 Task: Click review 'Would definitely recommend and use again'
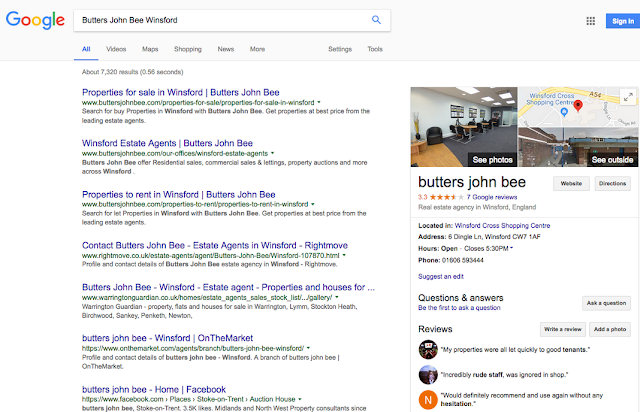(522, 400)
